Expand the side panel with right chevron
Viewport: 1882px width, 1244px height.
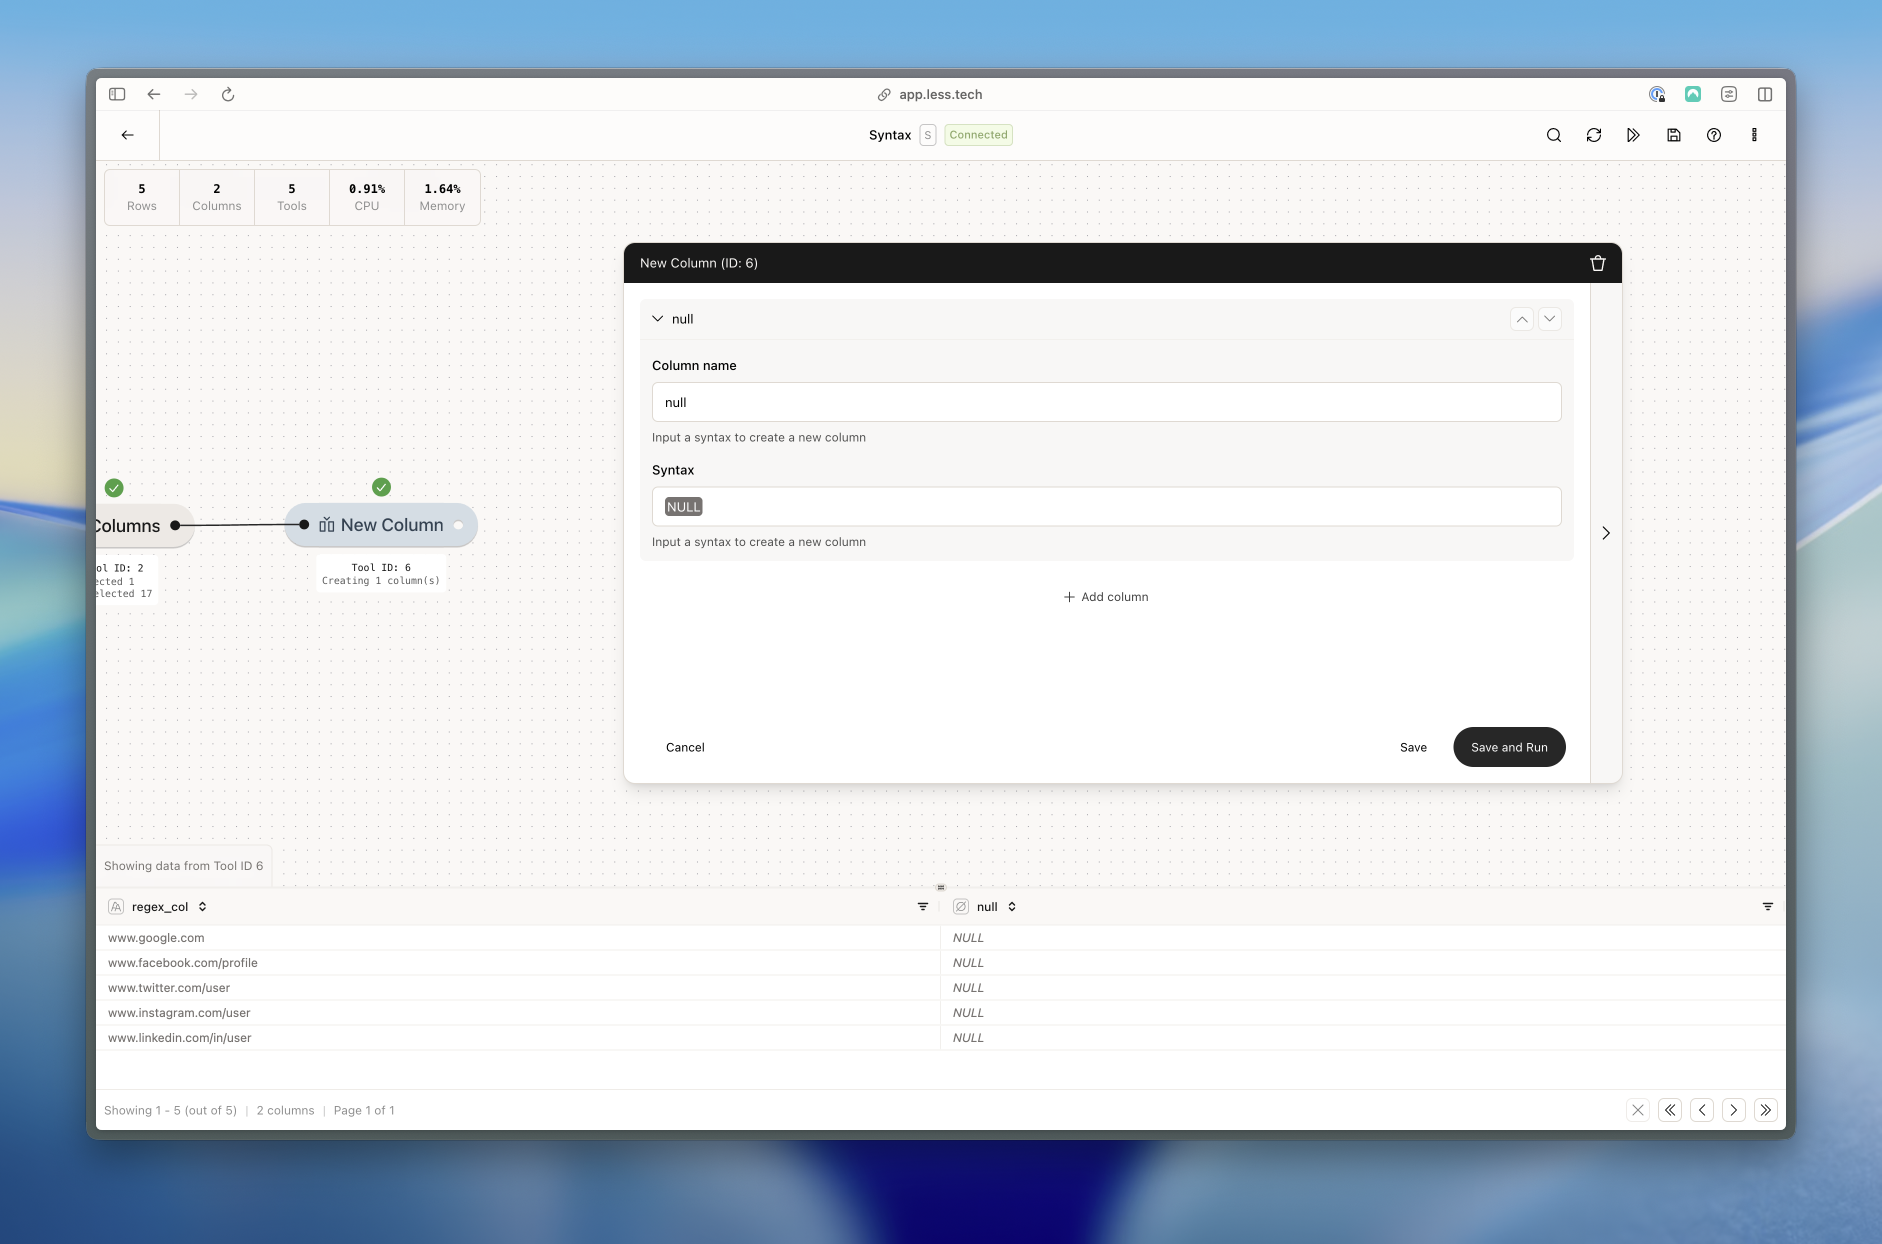click(x=1606, y=533)
